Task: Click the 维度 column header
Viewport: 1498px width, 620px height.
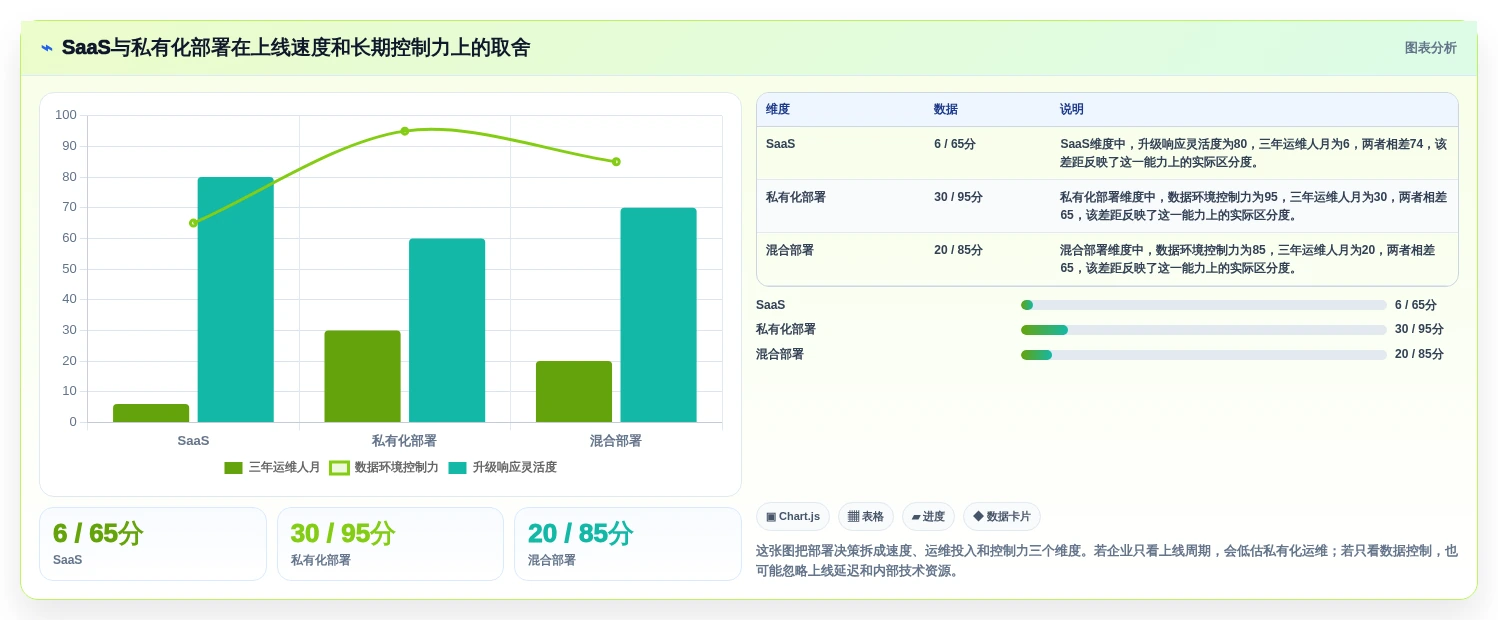Action: pyautogui.click(x=778, y=109)
